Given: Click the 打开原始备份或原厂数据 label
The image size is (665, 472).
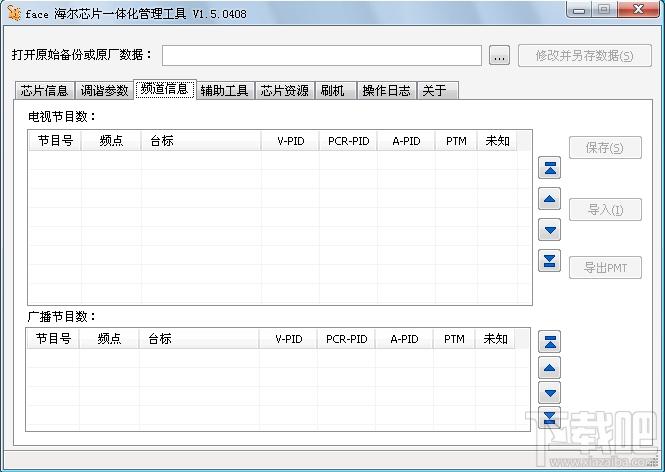Looking at the screenshot, I should [82, 55].
